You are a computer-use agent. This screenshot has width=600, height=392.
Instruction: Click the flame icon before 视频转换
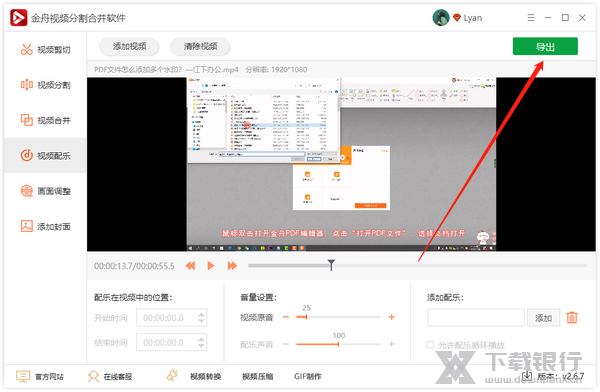click(172, 376)
